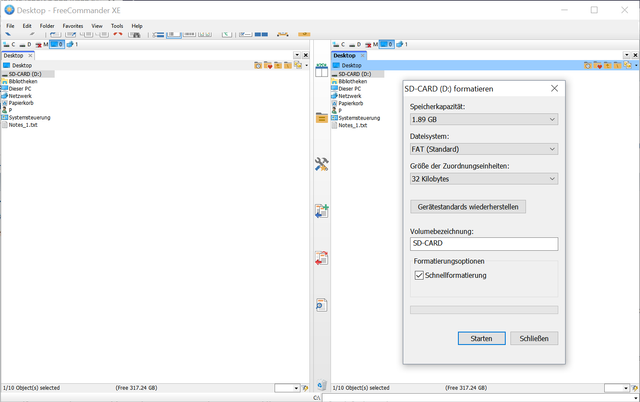The image size is (640, 402).
Task: Open favorites heart folder icon in left pane
Action: coord(268,65)
